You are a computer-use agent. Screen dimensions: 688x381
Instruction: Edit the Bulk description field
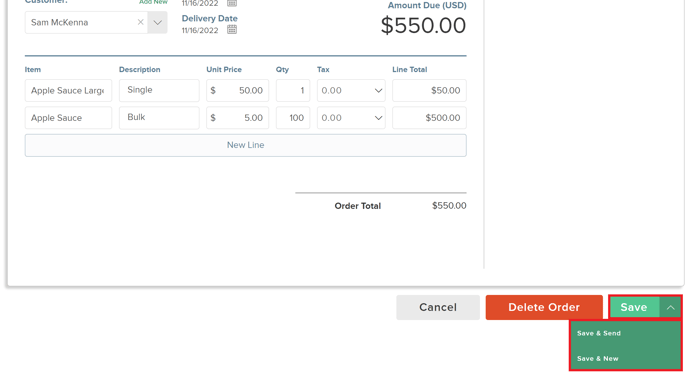click(159, 118)
